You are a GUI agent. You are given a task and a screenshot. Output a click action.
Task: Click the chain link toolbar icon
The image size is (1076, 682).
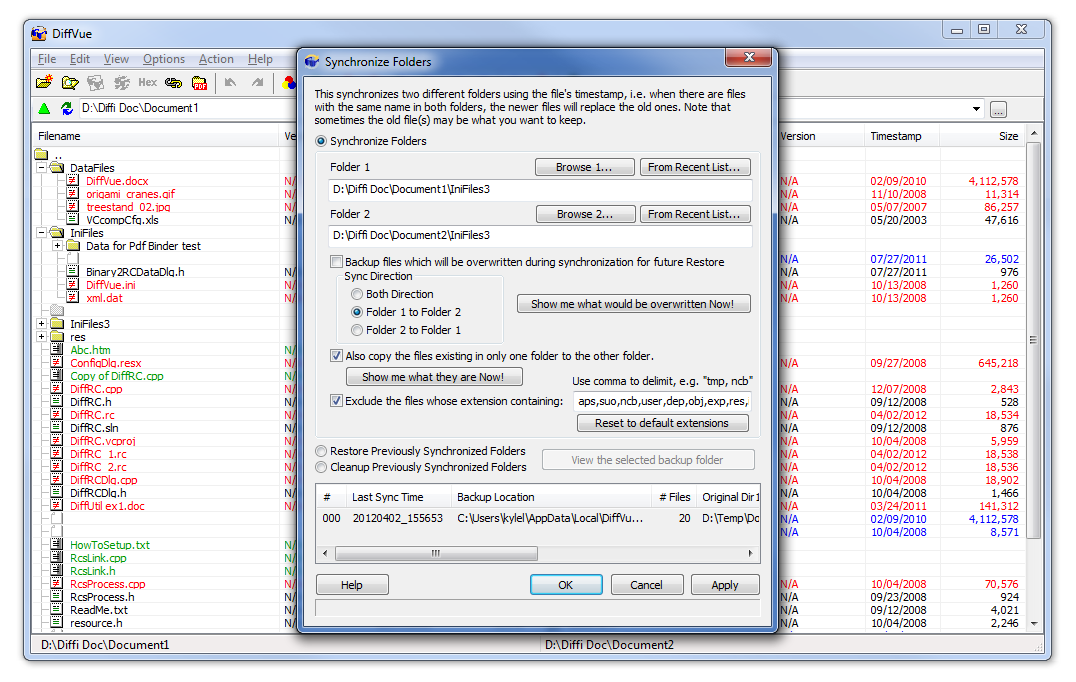click(x=174, y=83)
